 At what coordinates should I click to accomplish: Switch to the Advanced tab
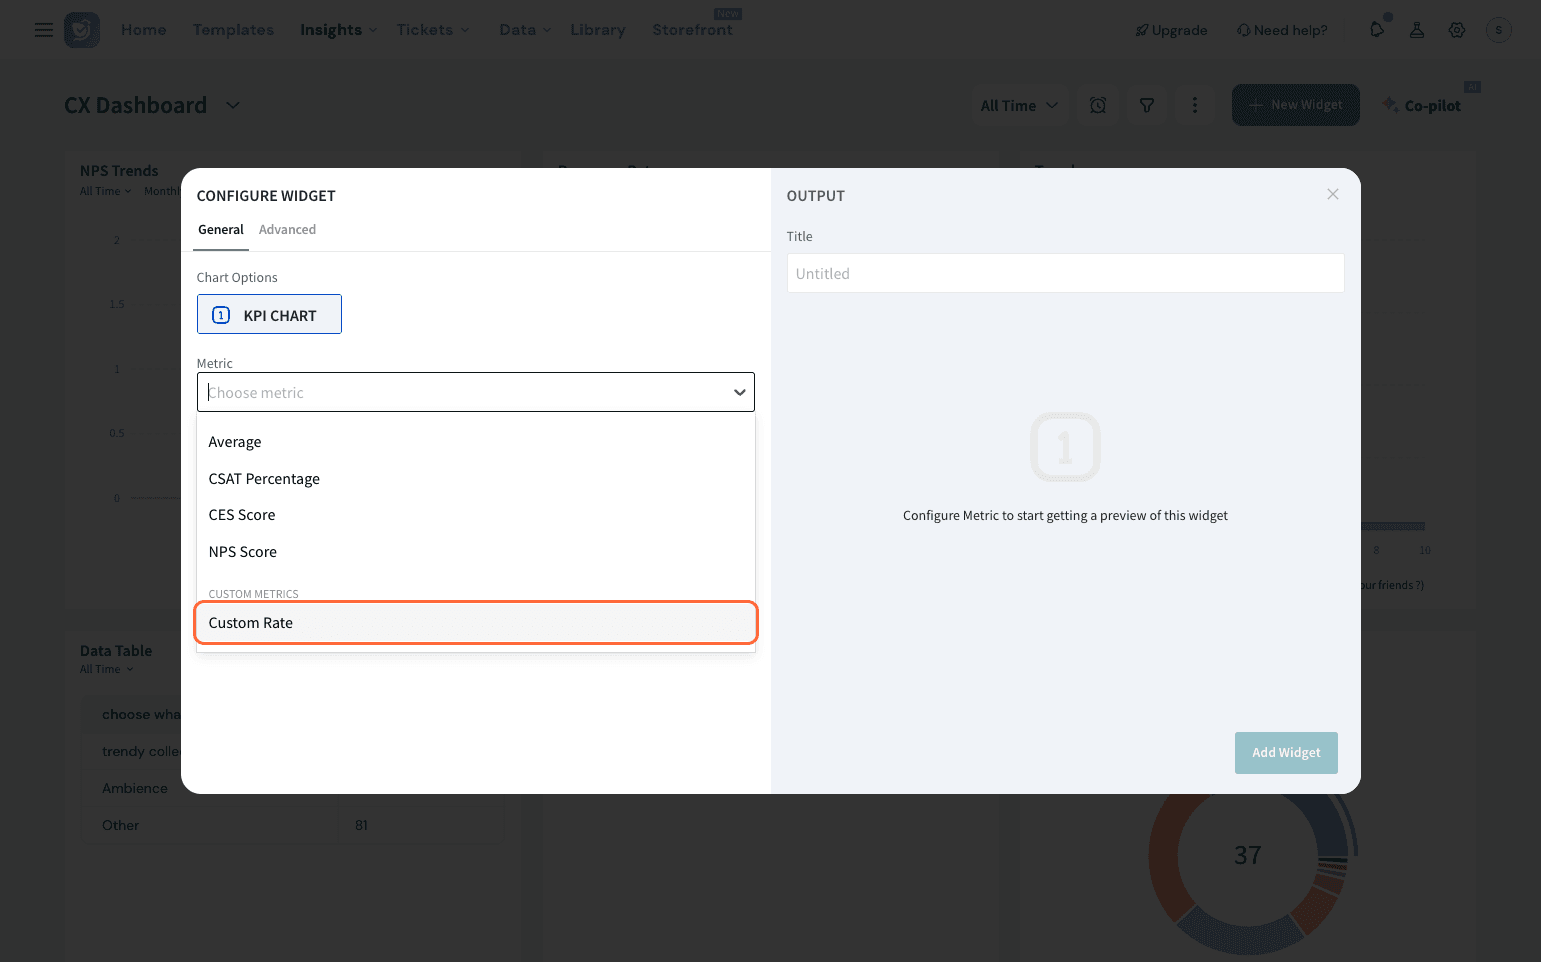[x=287, y=230]
